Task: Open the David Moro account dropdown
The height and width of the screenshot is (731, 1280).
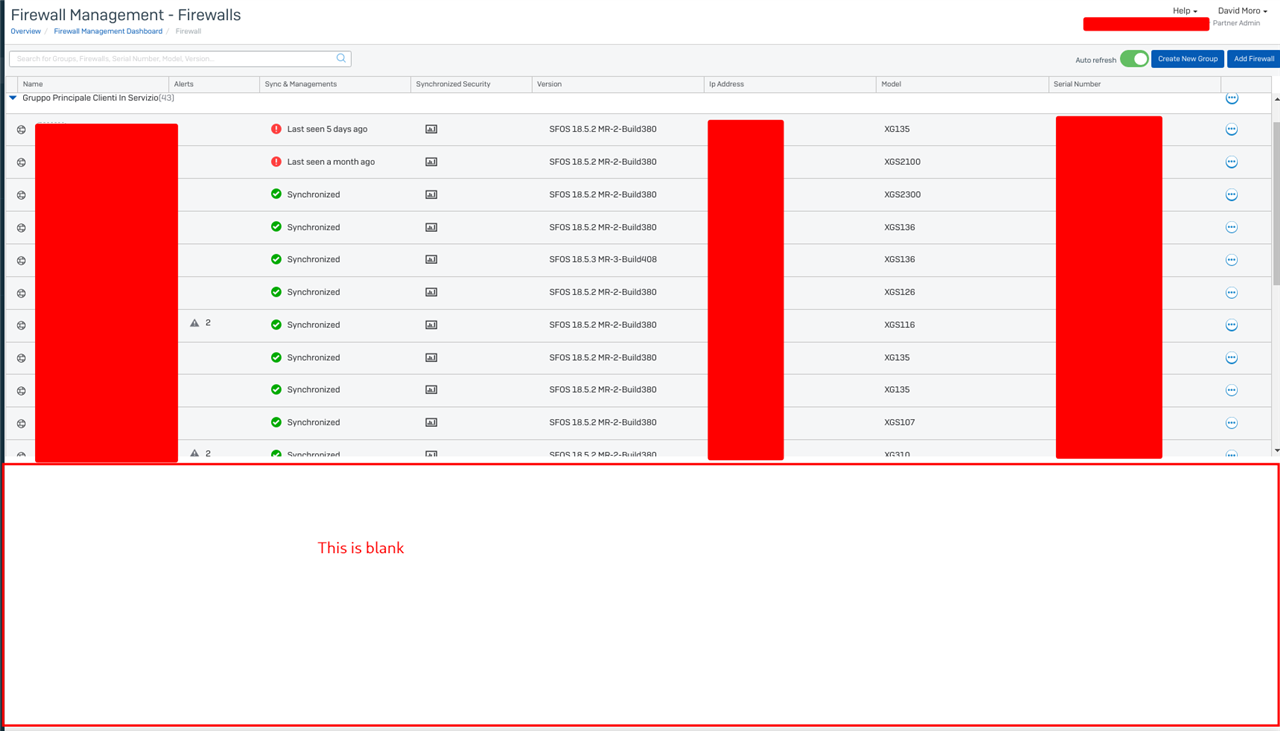Action: click(1242, 11)
